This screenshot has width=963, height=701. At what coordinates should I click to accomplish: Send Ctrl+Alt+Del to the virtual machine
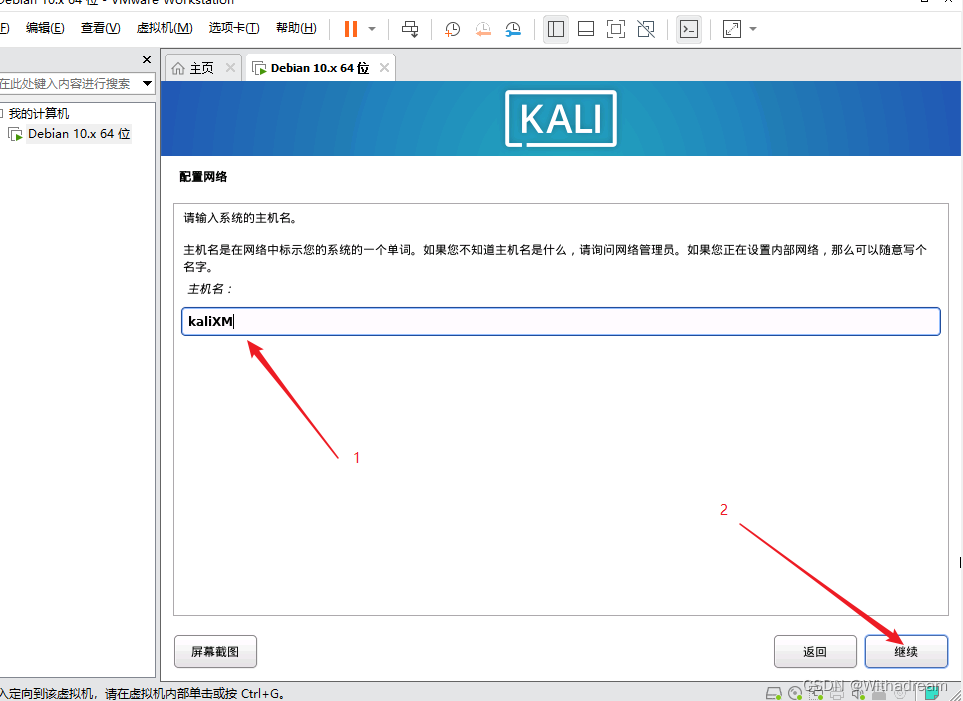[410, 29]
